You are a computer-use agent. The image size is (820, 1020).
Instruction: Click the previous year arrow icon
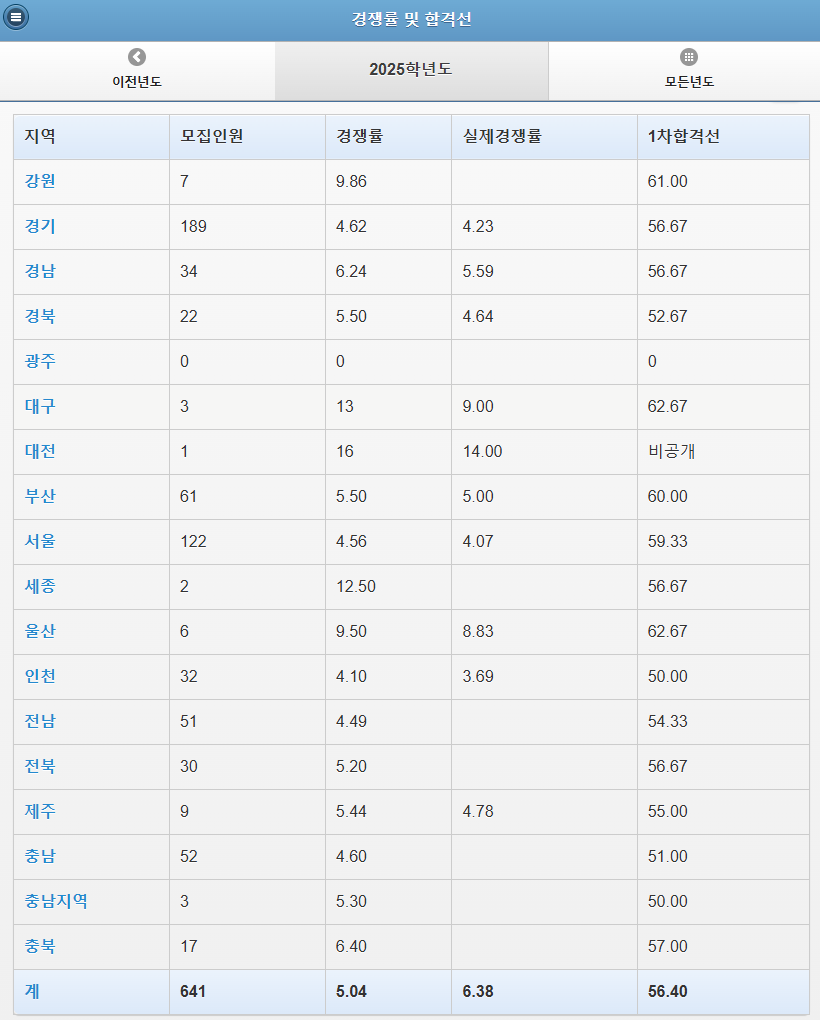137,58
